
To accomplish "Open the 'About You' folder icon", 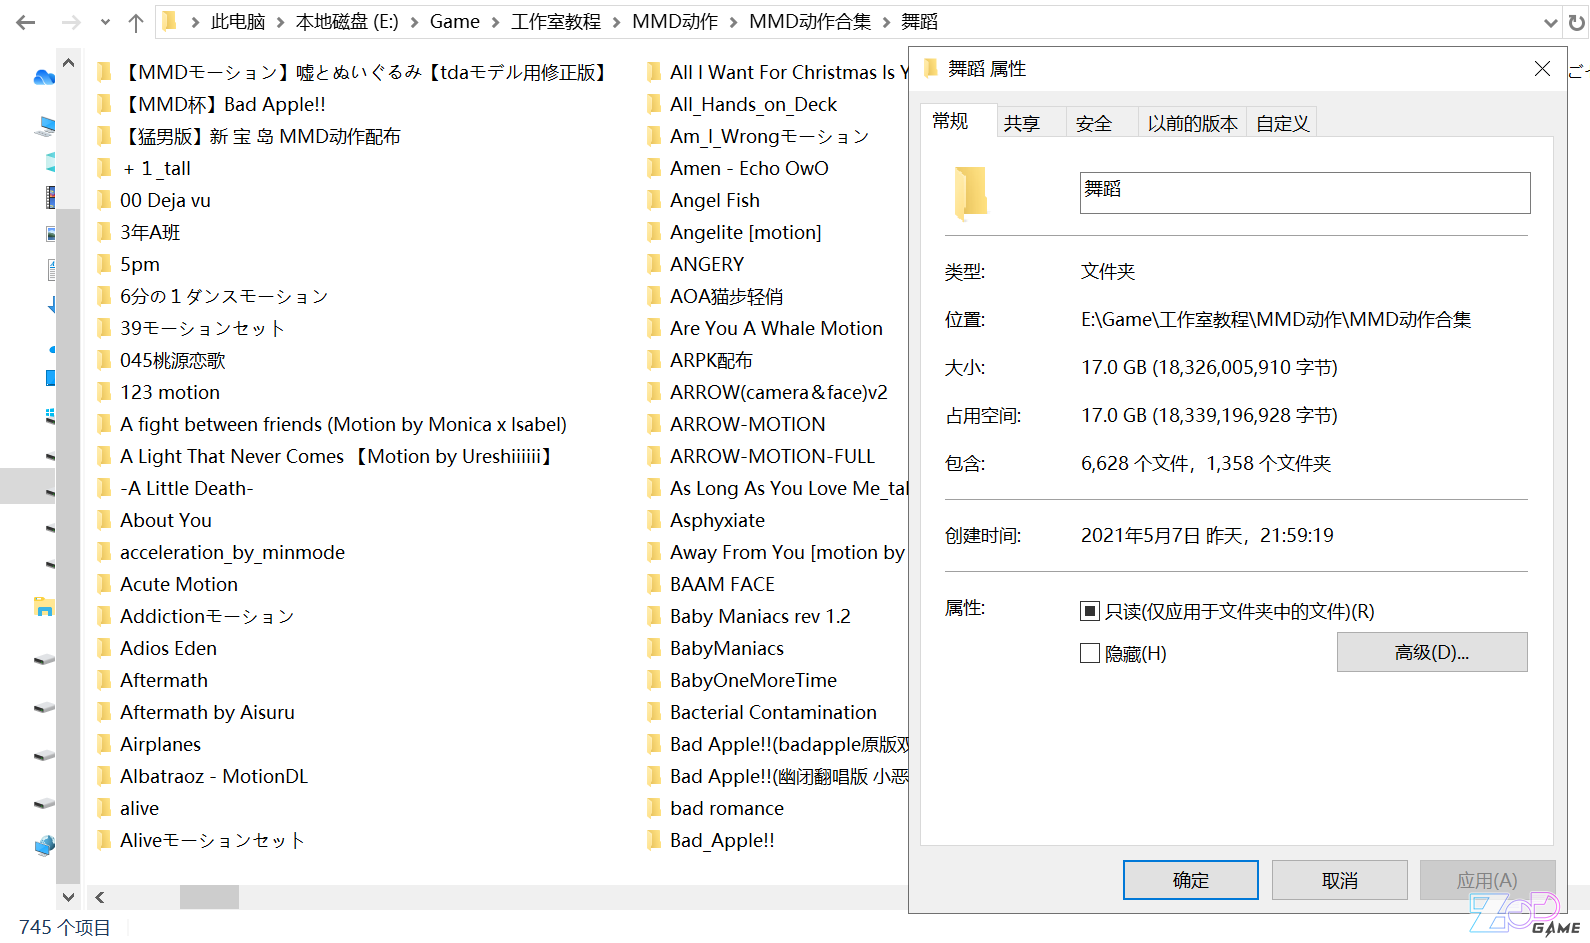I will 104,520.
